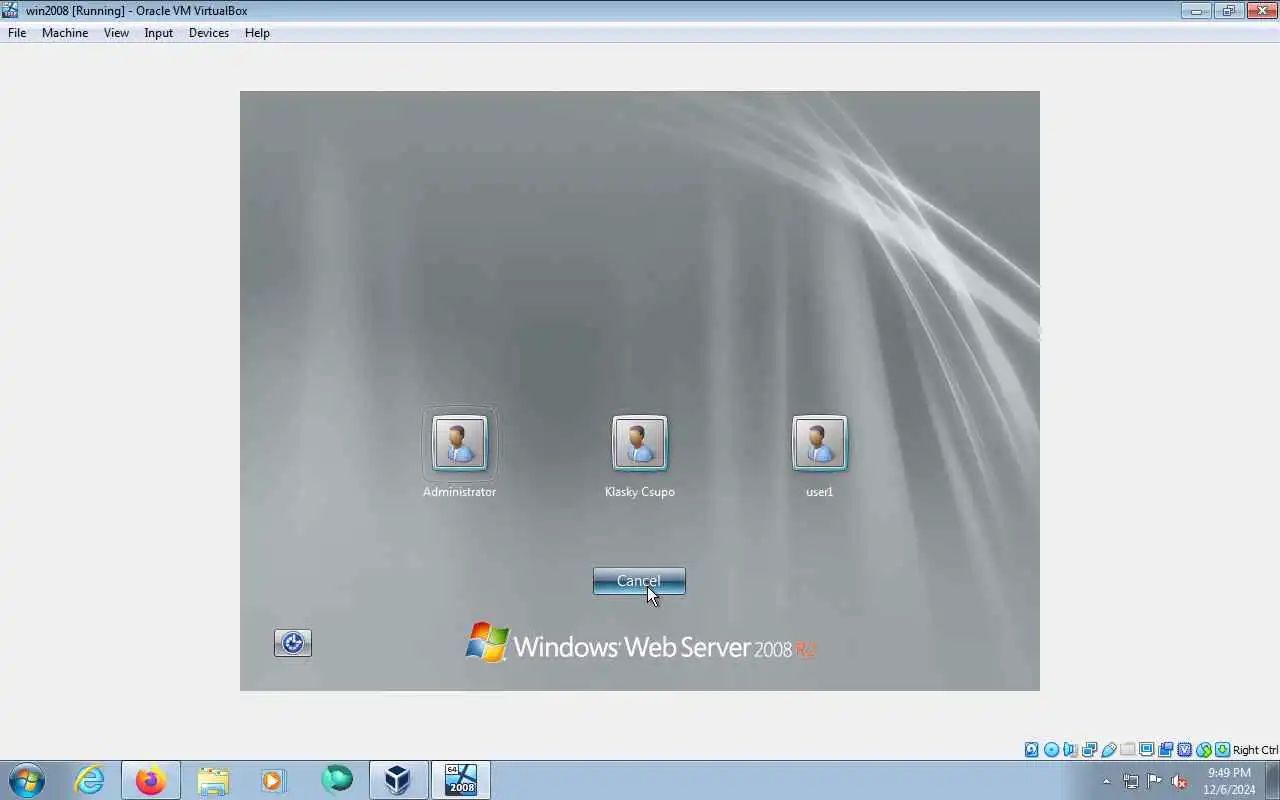Screen dimensions: 1280x800
Task: Click the recording status icon
Action: click(1165, 750)
